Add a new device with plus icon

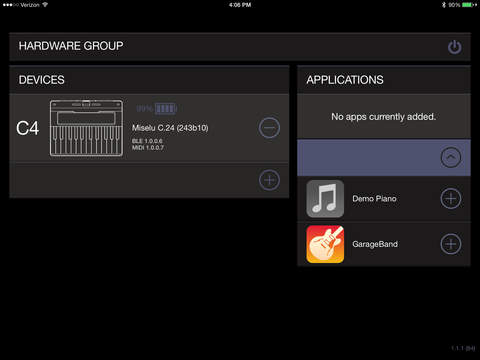(x=269, y=180)
